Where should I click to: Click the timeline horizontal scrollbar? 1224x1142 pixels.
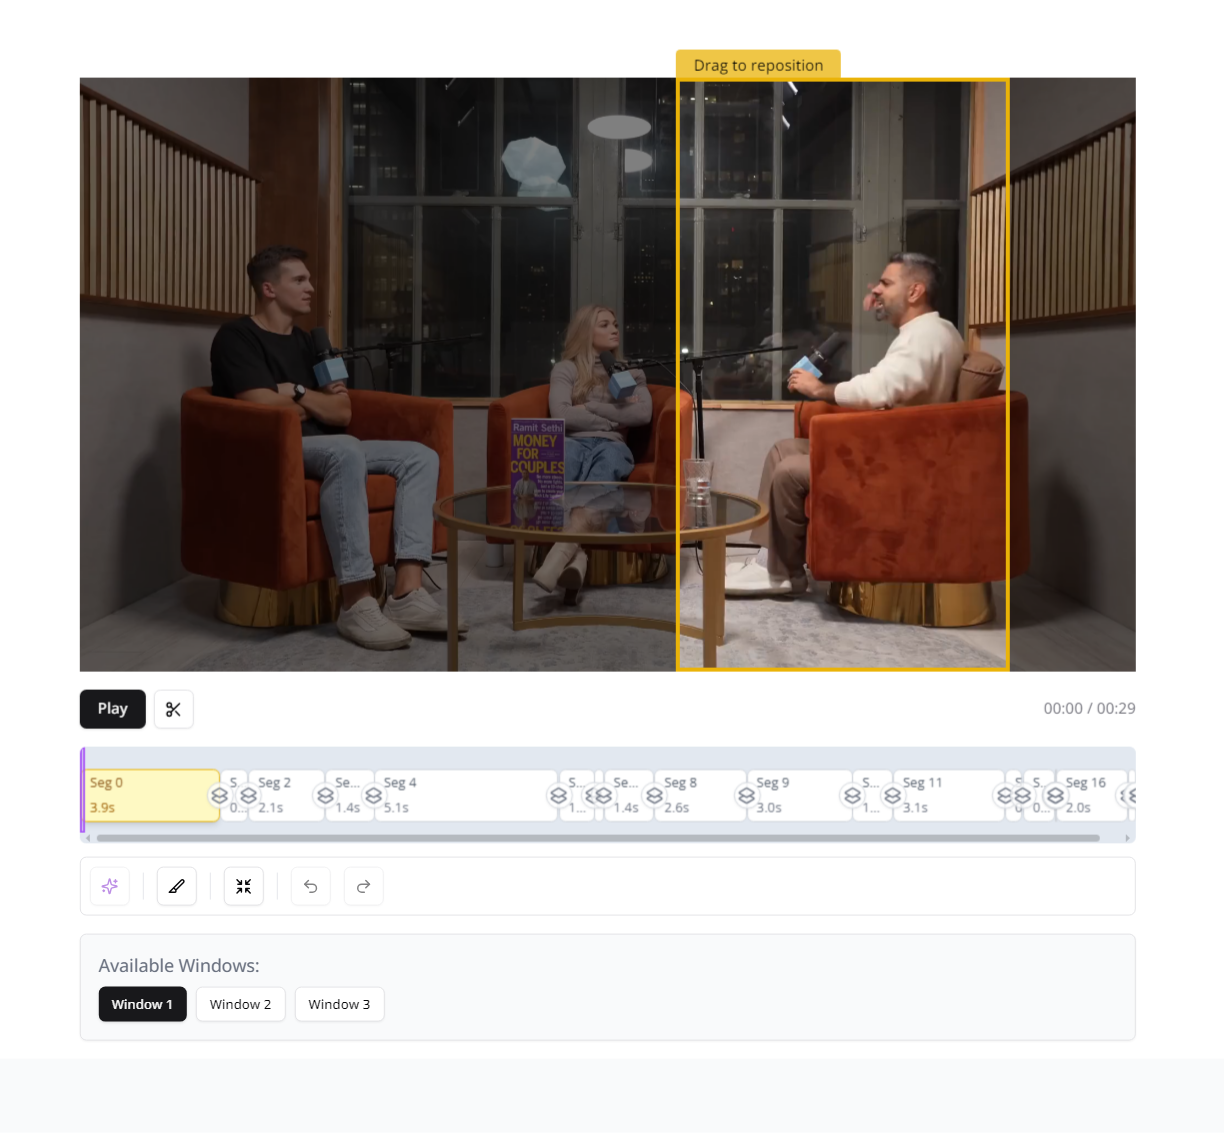pos(598,838)
